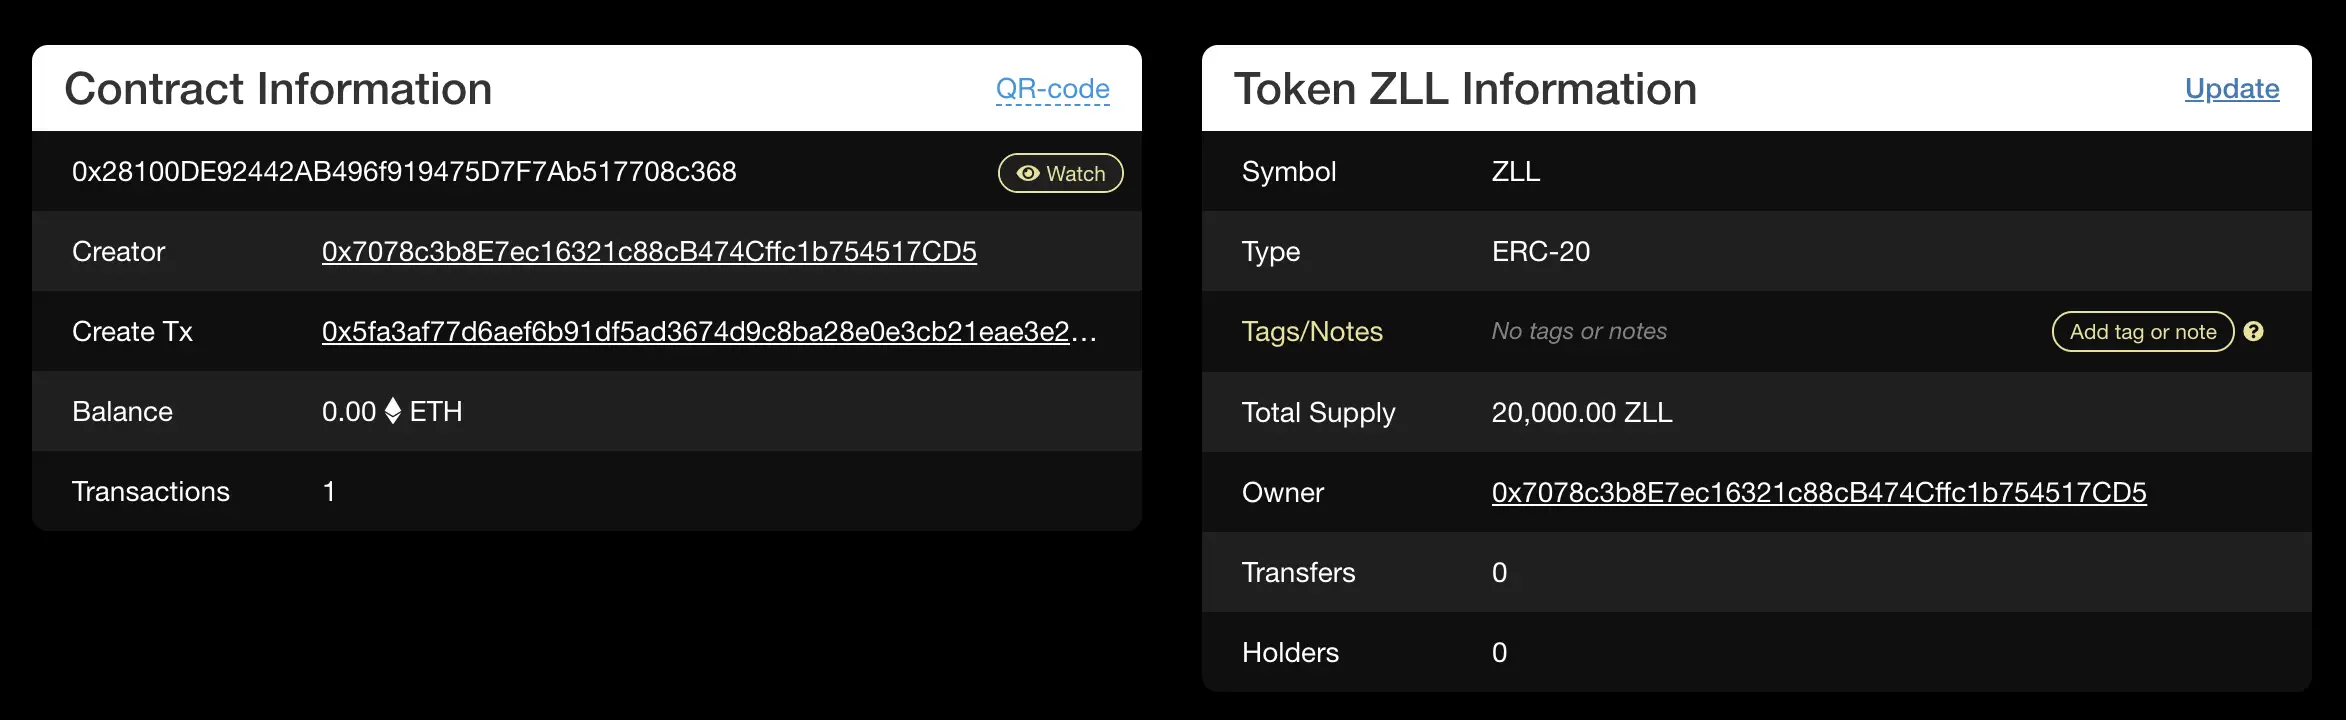Click the eye icon on the Watch button
Image resolution: width=2346 pixels, height=720 pixels.
(x=1028, y=172)
